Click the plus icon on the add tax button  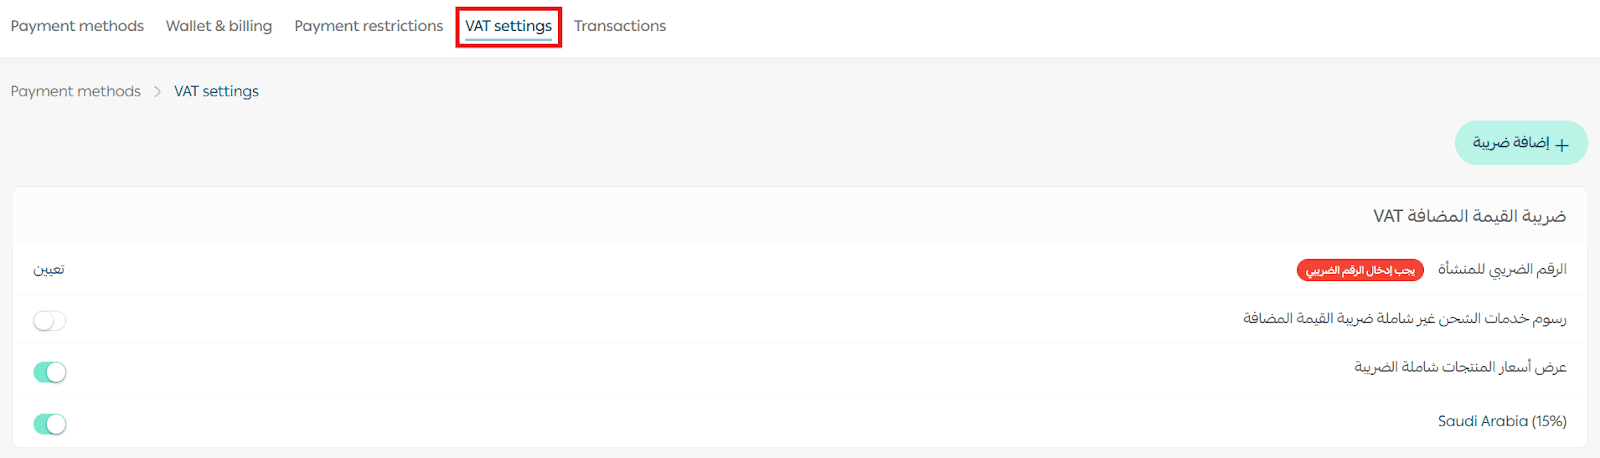pos(1562,145)
